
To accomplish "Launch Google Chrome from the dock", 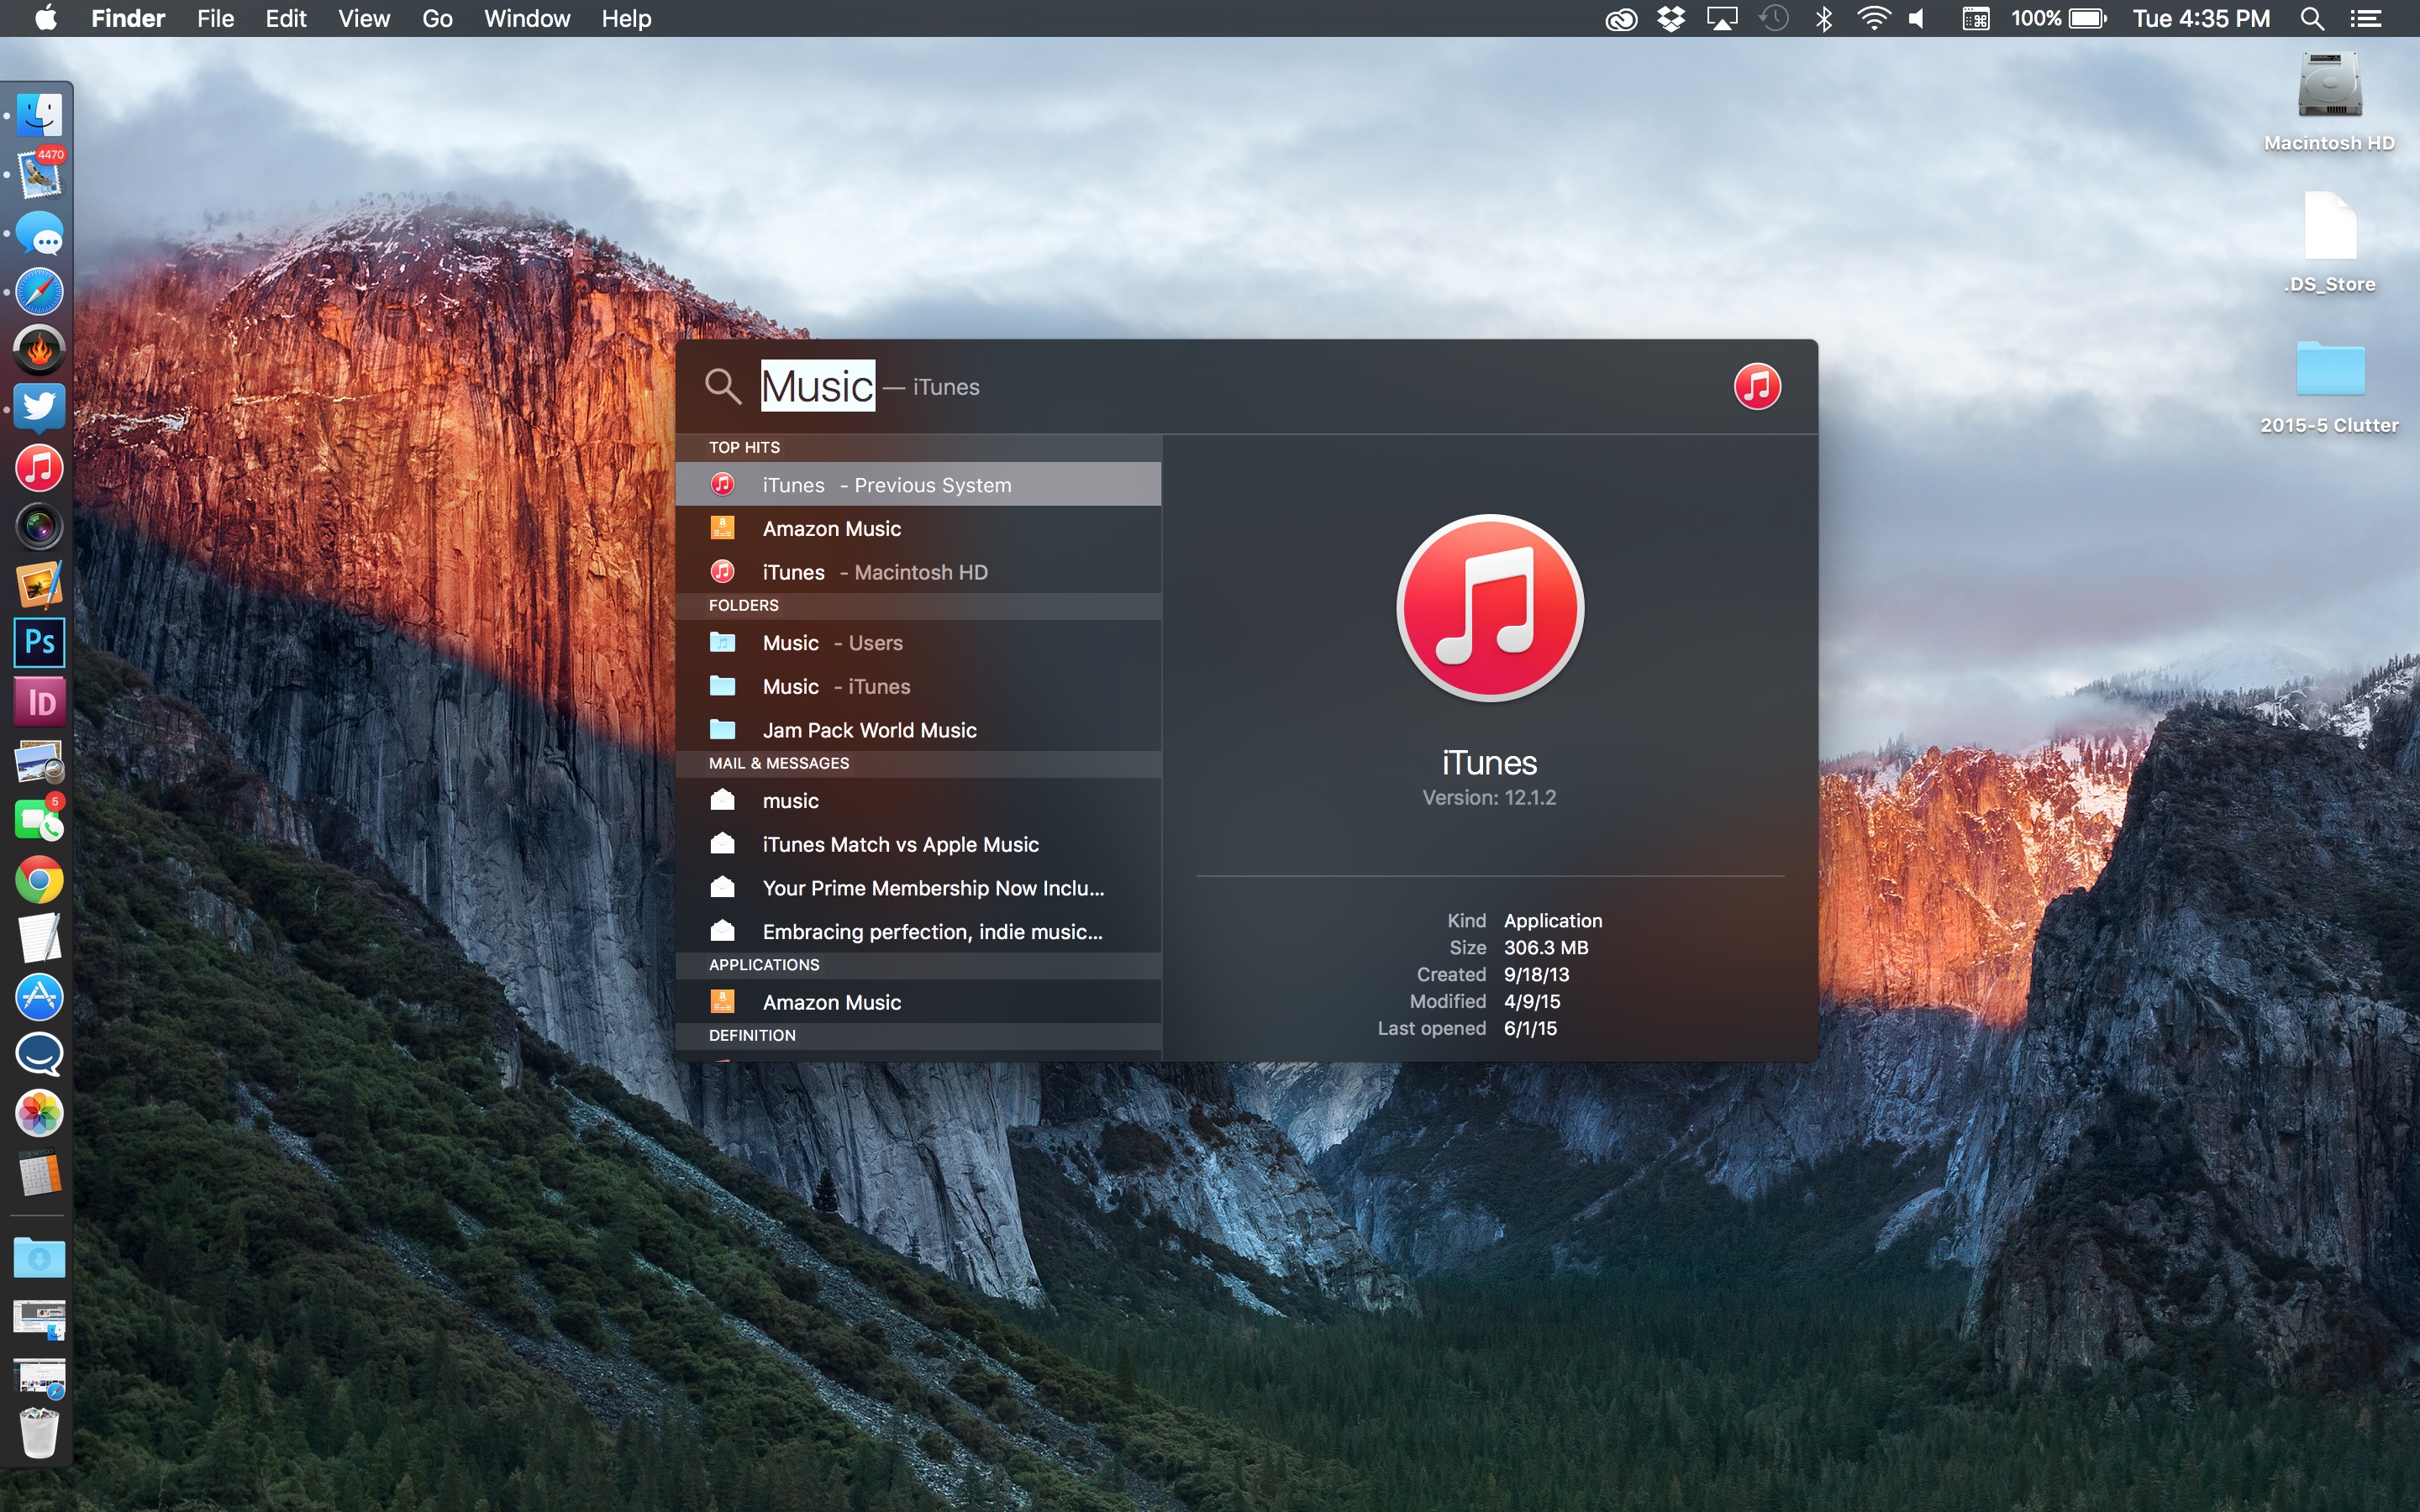I will (x=40, y=880).
